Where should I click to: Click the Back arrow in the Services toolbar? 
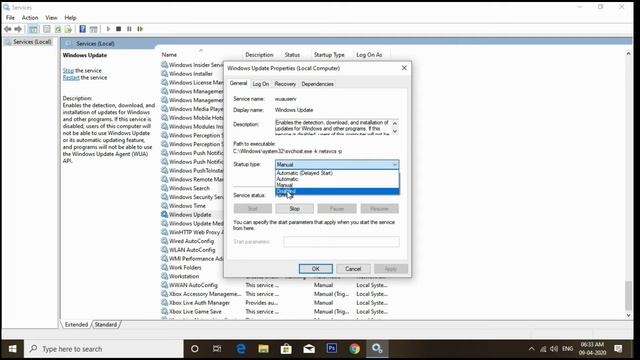pos(7,29)
